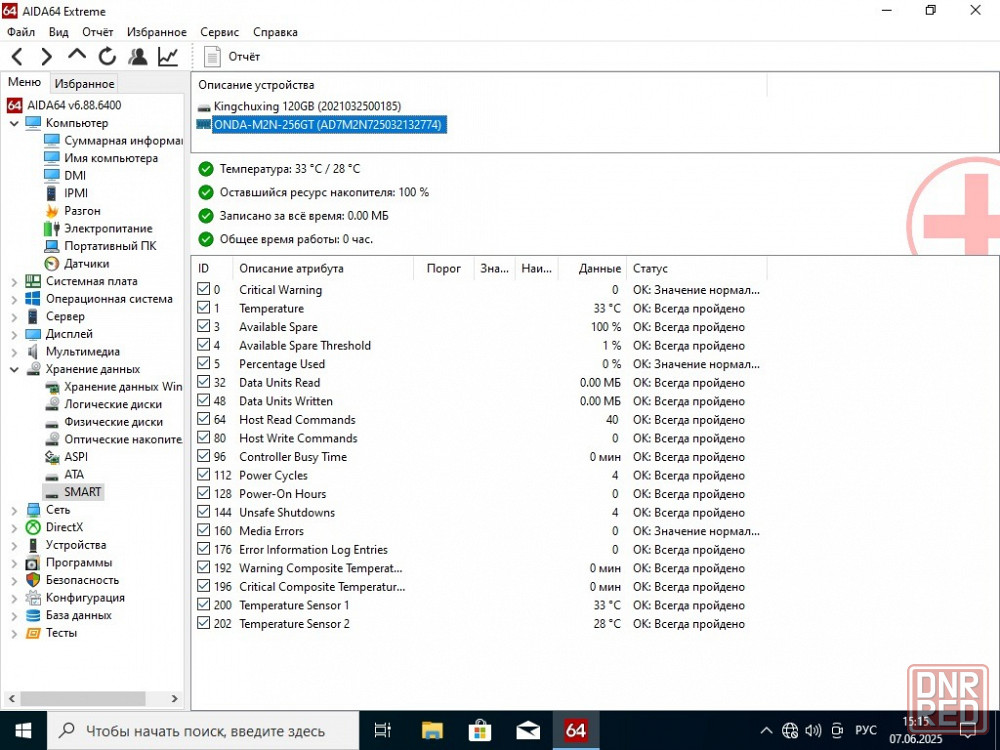This screenshot has width=1000, height=750.
Task: Toggle the Power Cycles attribute checkbox
Action: (203, 474)
